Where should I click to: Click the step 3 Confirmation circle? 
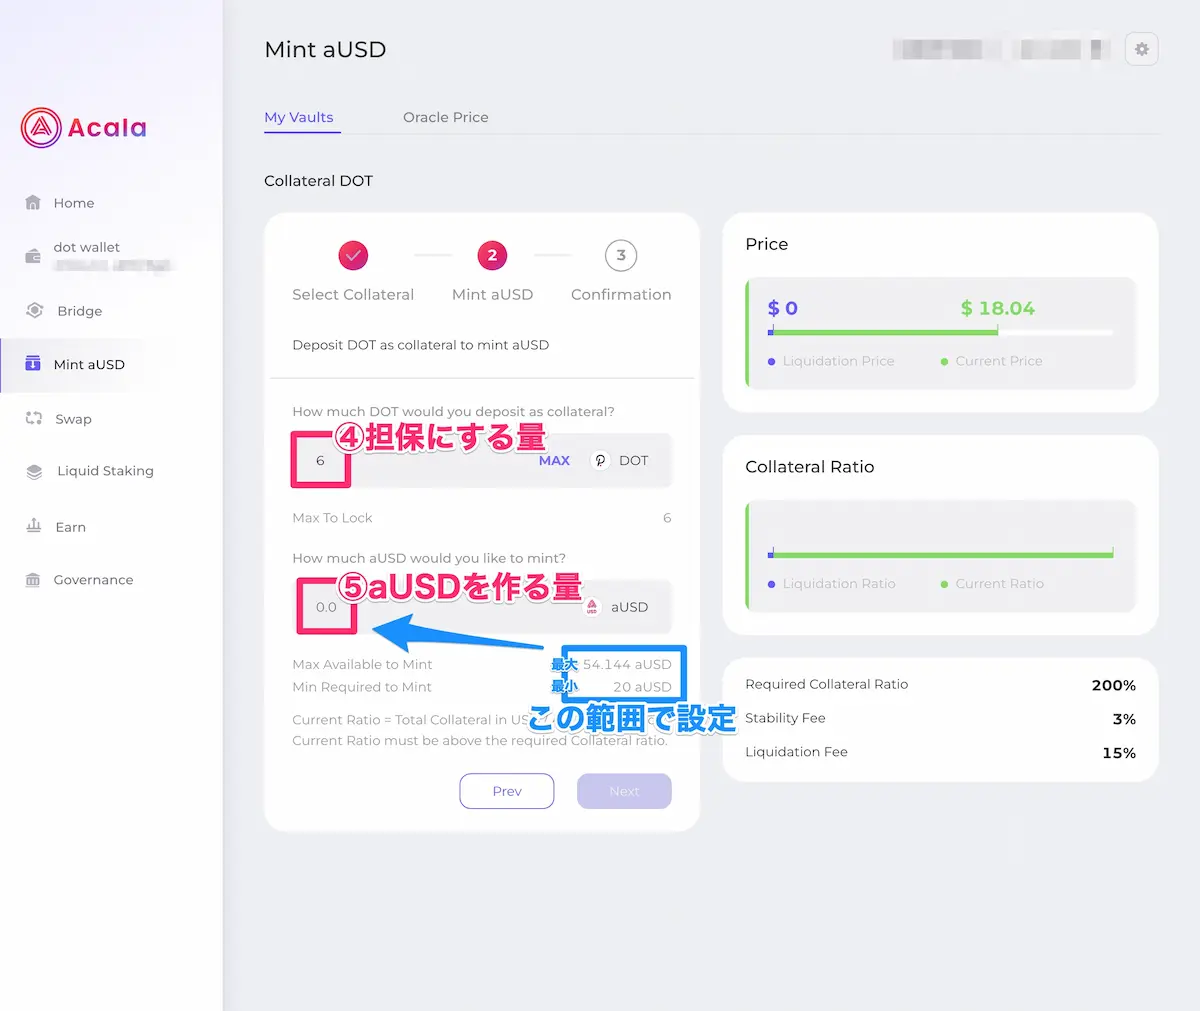(x=621, y=256)
